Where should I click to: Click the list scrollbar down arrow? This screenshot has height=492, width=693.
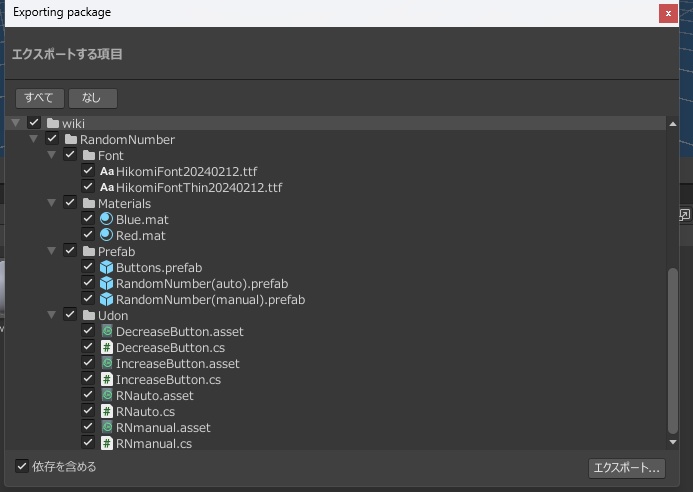coord(673,442)
